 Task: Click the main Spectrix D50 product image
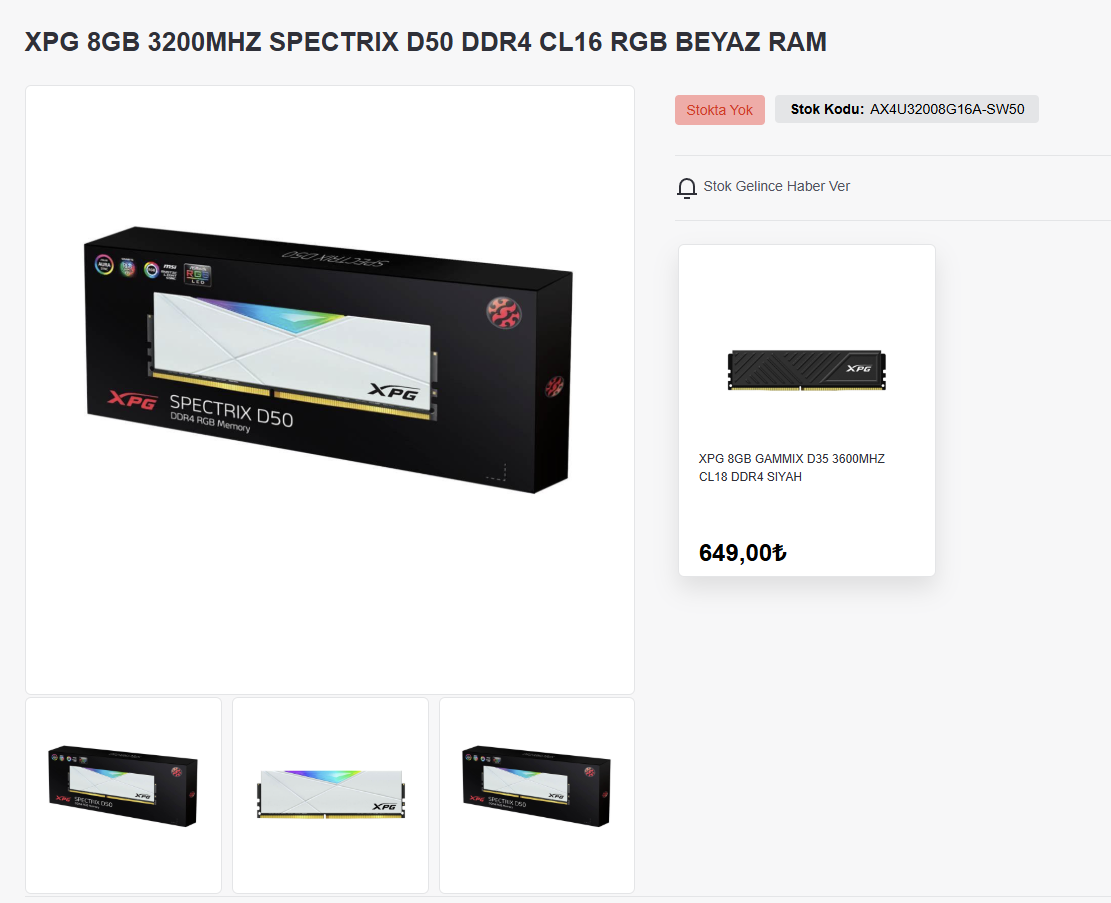[x=330, y=390]
